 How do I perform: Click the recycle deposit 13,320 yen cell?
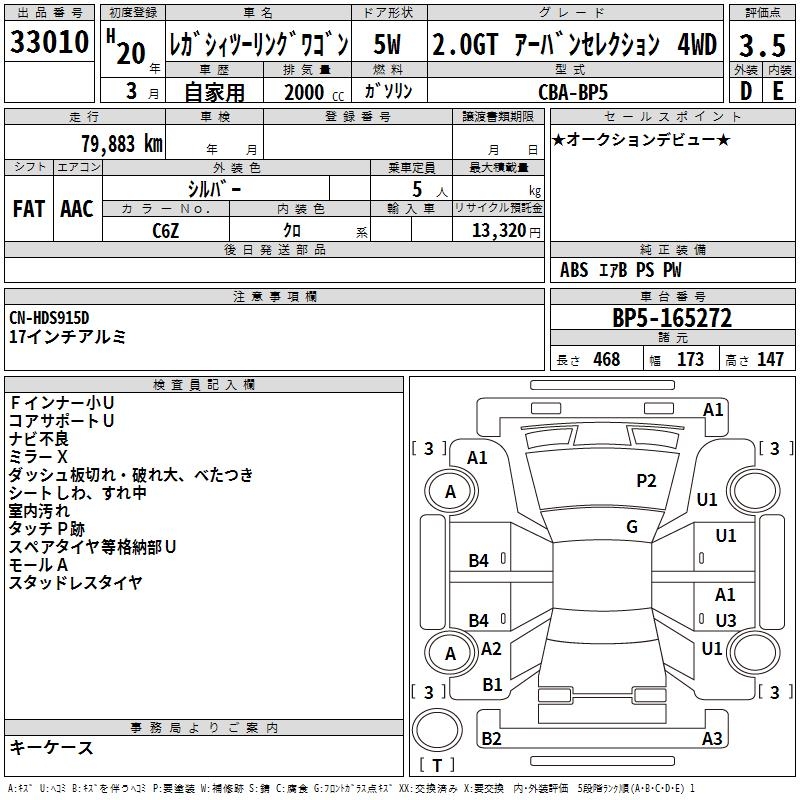pyautogui.click(x=498, y=230)
